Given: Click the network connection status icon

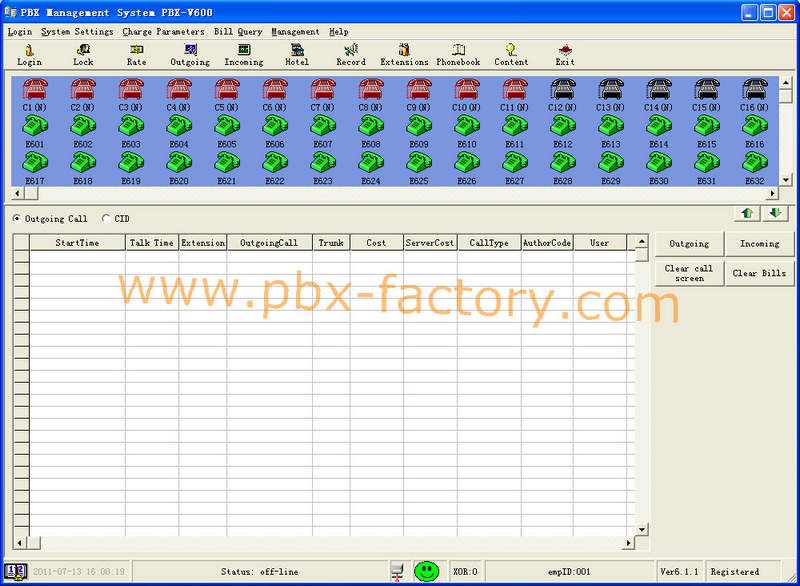Looking at the screenshot, I should coord(397,572).
